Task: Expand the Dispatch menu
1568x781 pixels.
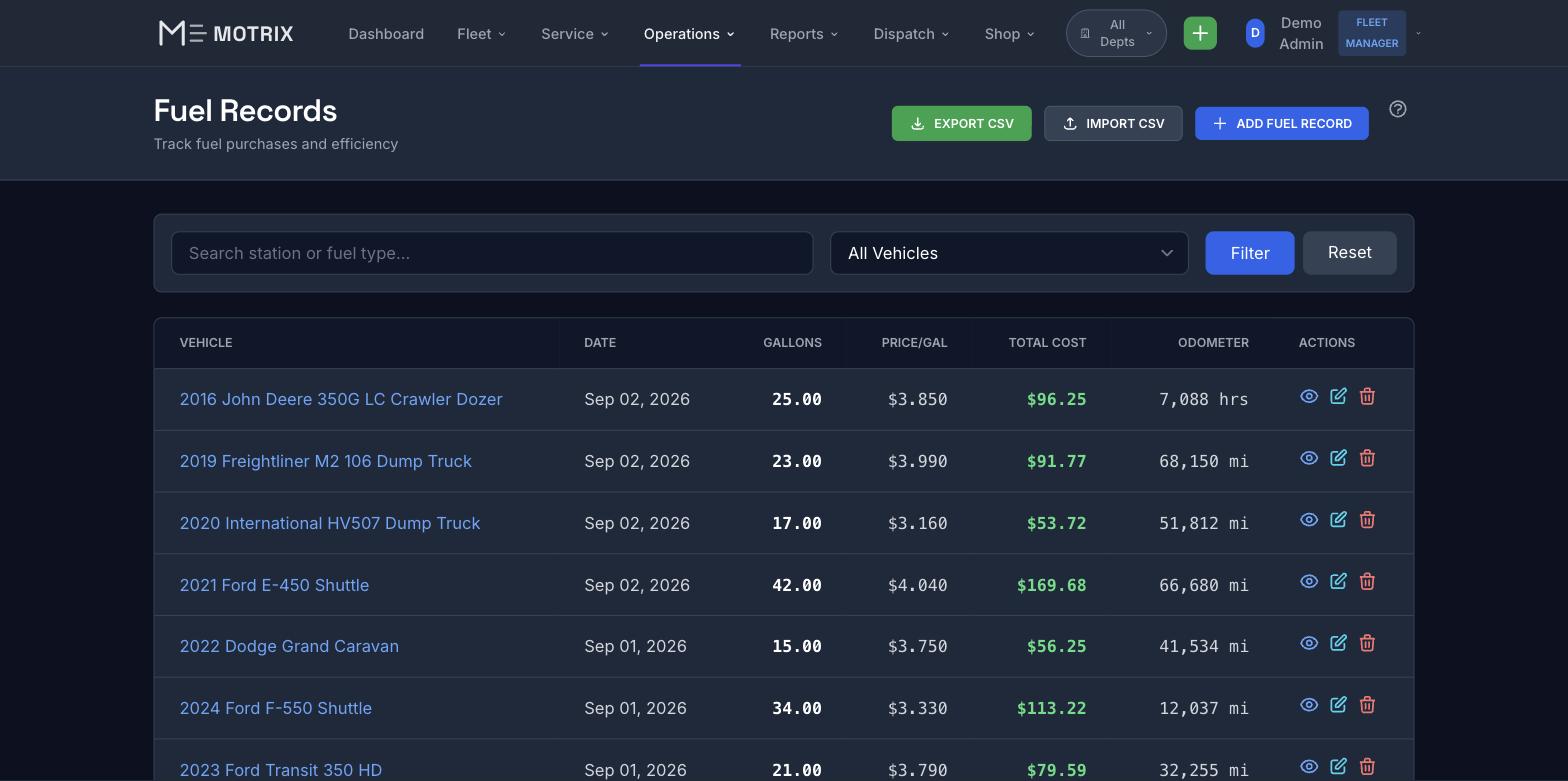Action: pos(911,34)
